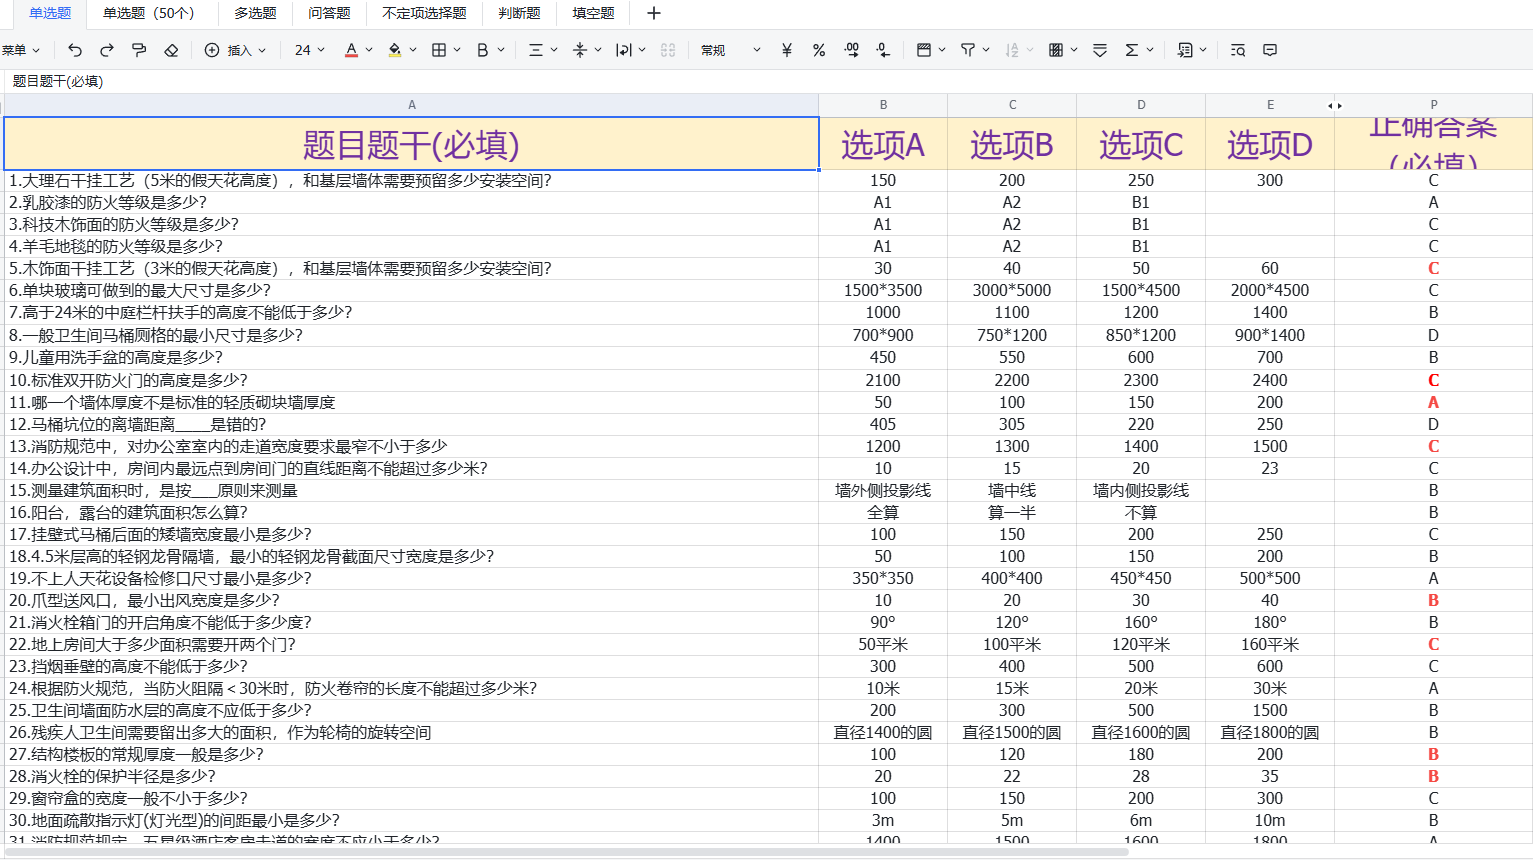Switch to the 多选题 sheet tab

pyautogui.click(x=255, y=13)
